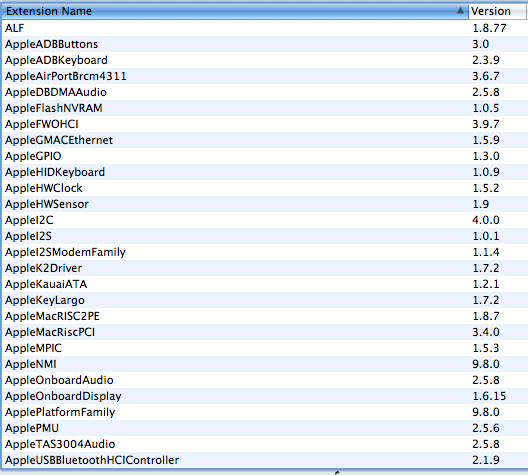Click version 1.9 of AppleHWSensor
The width and height of the screenshot is (528, 475).
click(x=481, y=204)
